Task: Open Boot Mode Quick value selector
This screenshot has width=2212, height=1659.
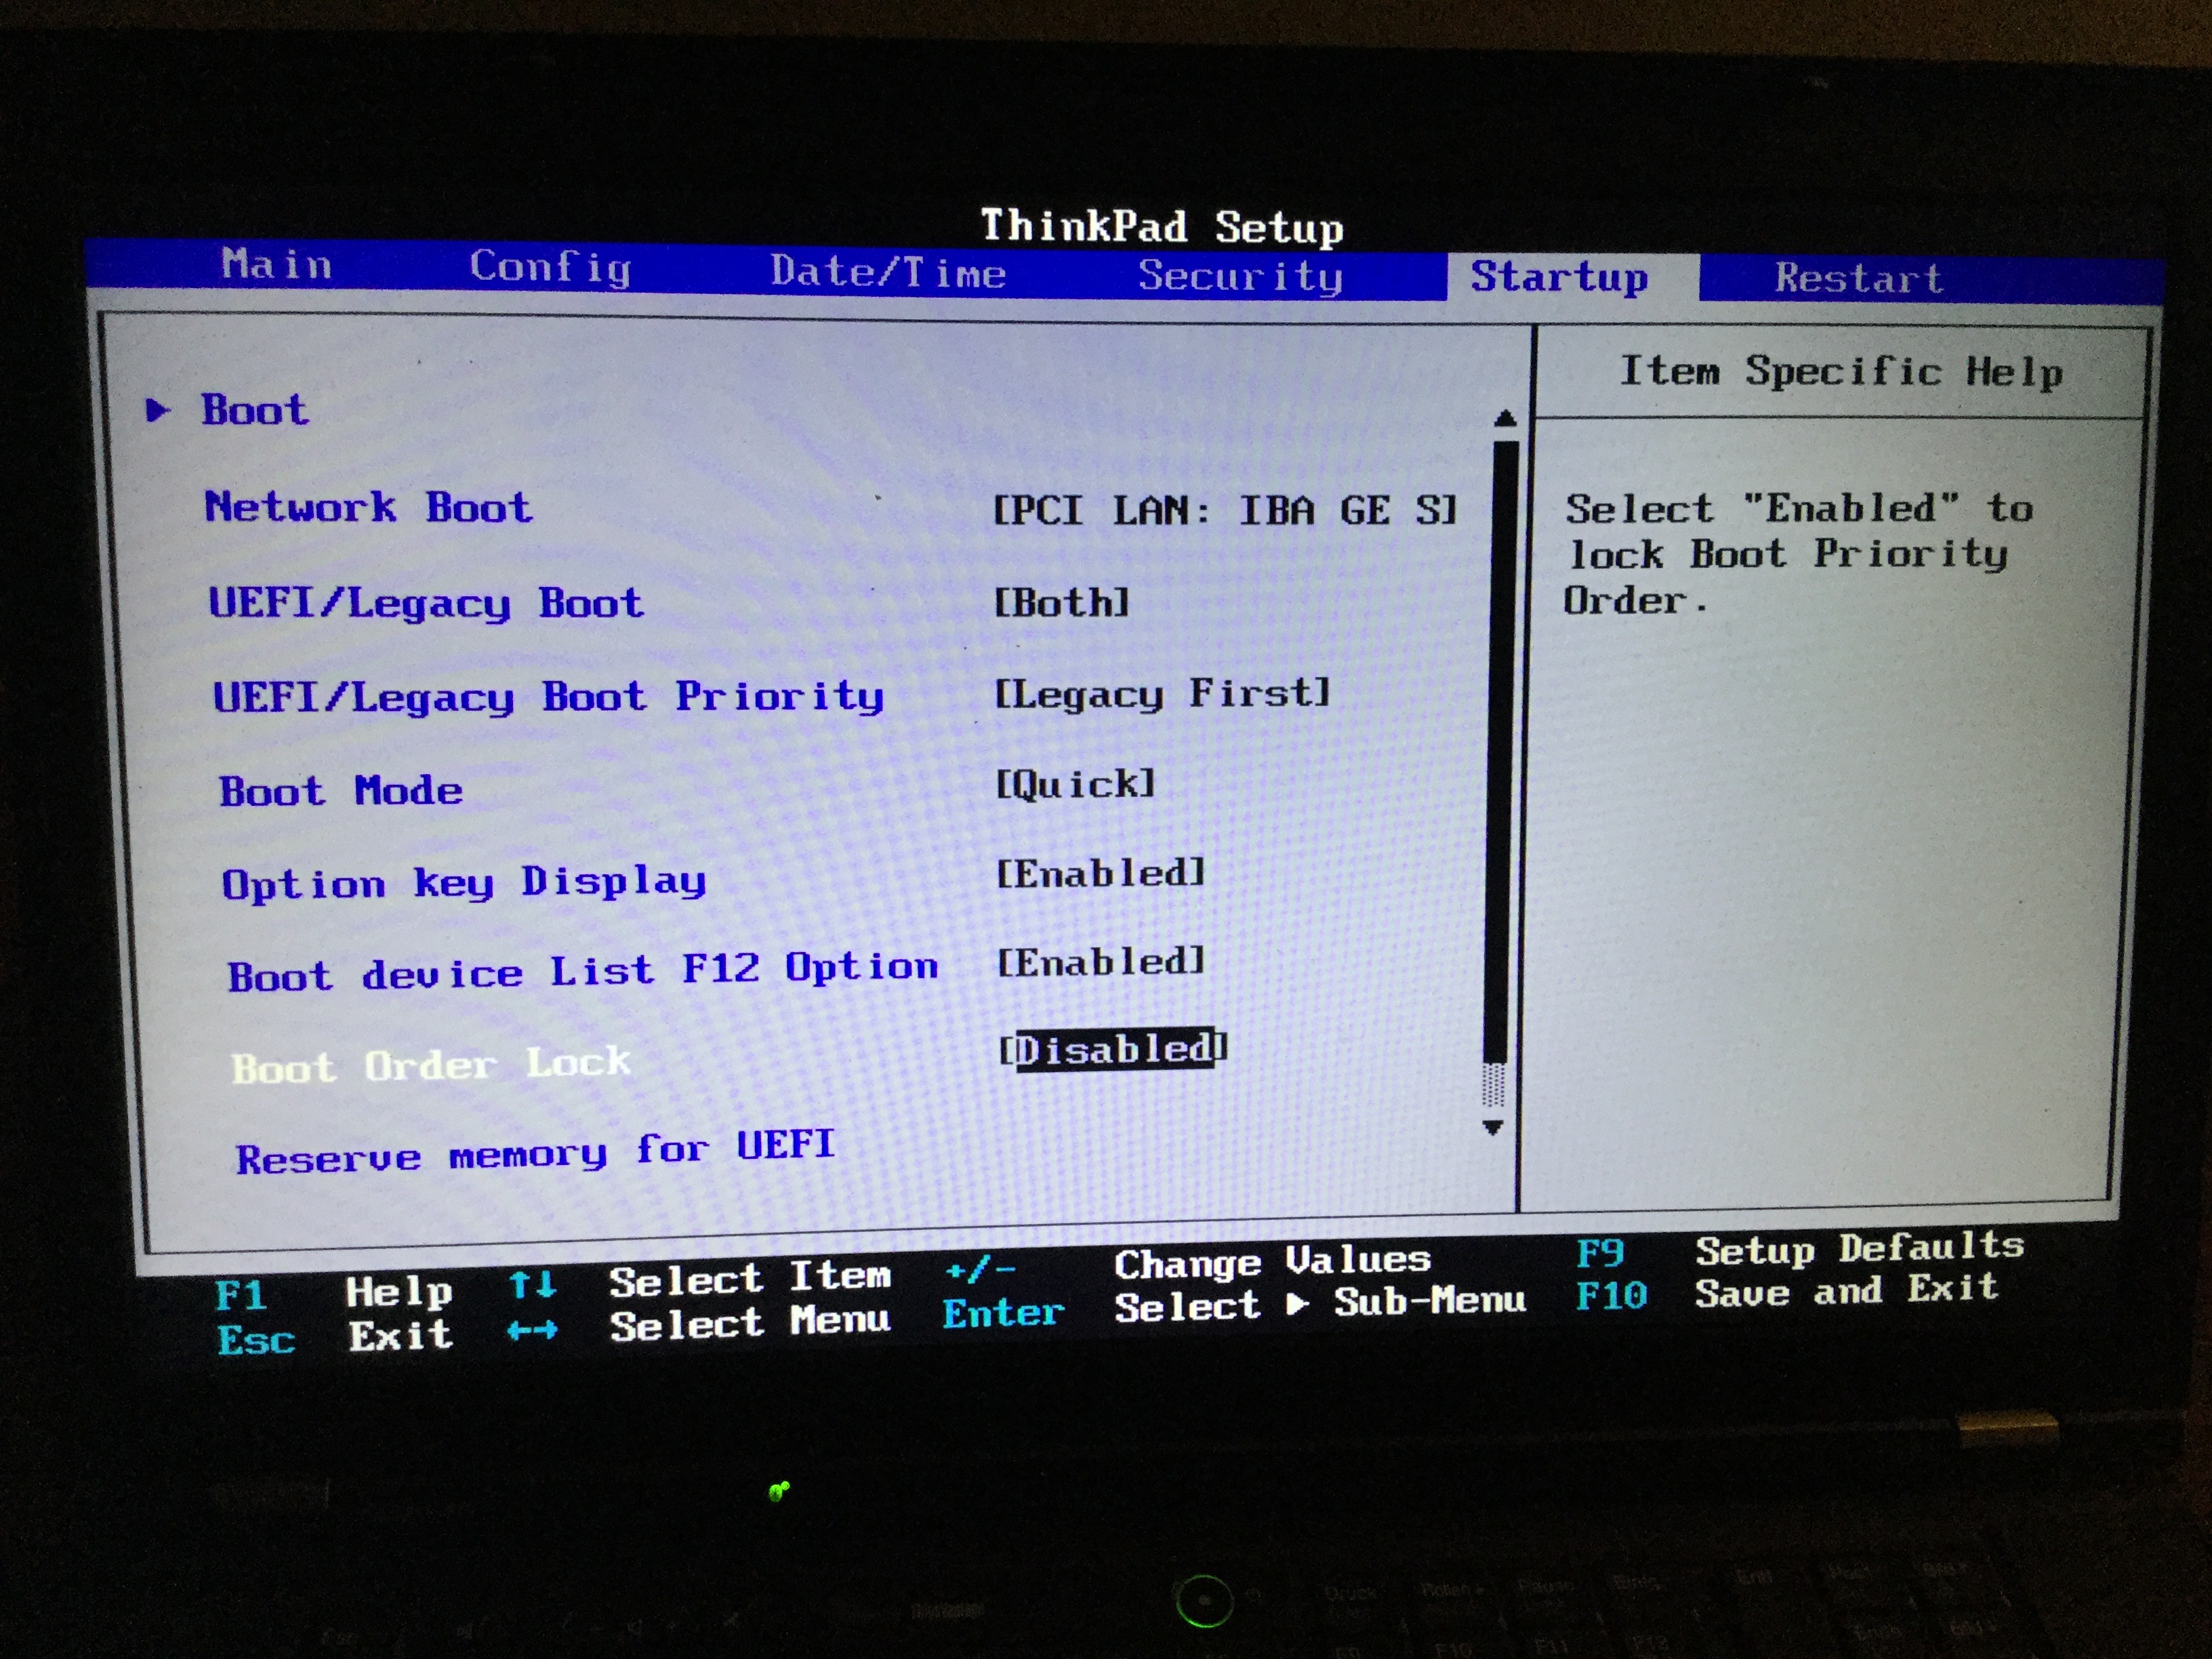Action: coord(1075,784)
